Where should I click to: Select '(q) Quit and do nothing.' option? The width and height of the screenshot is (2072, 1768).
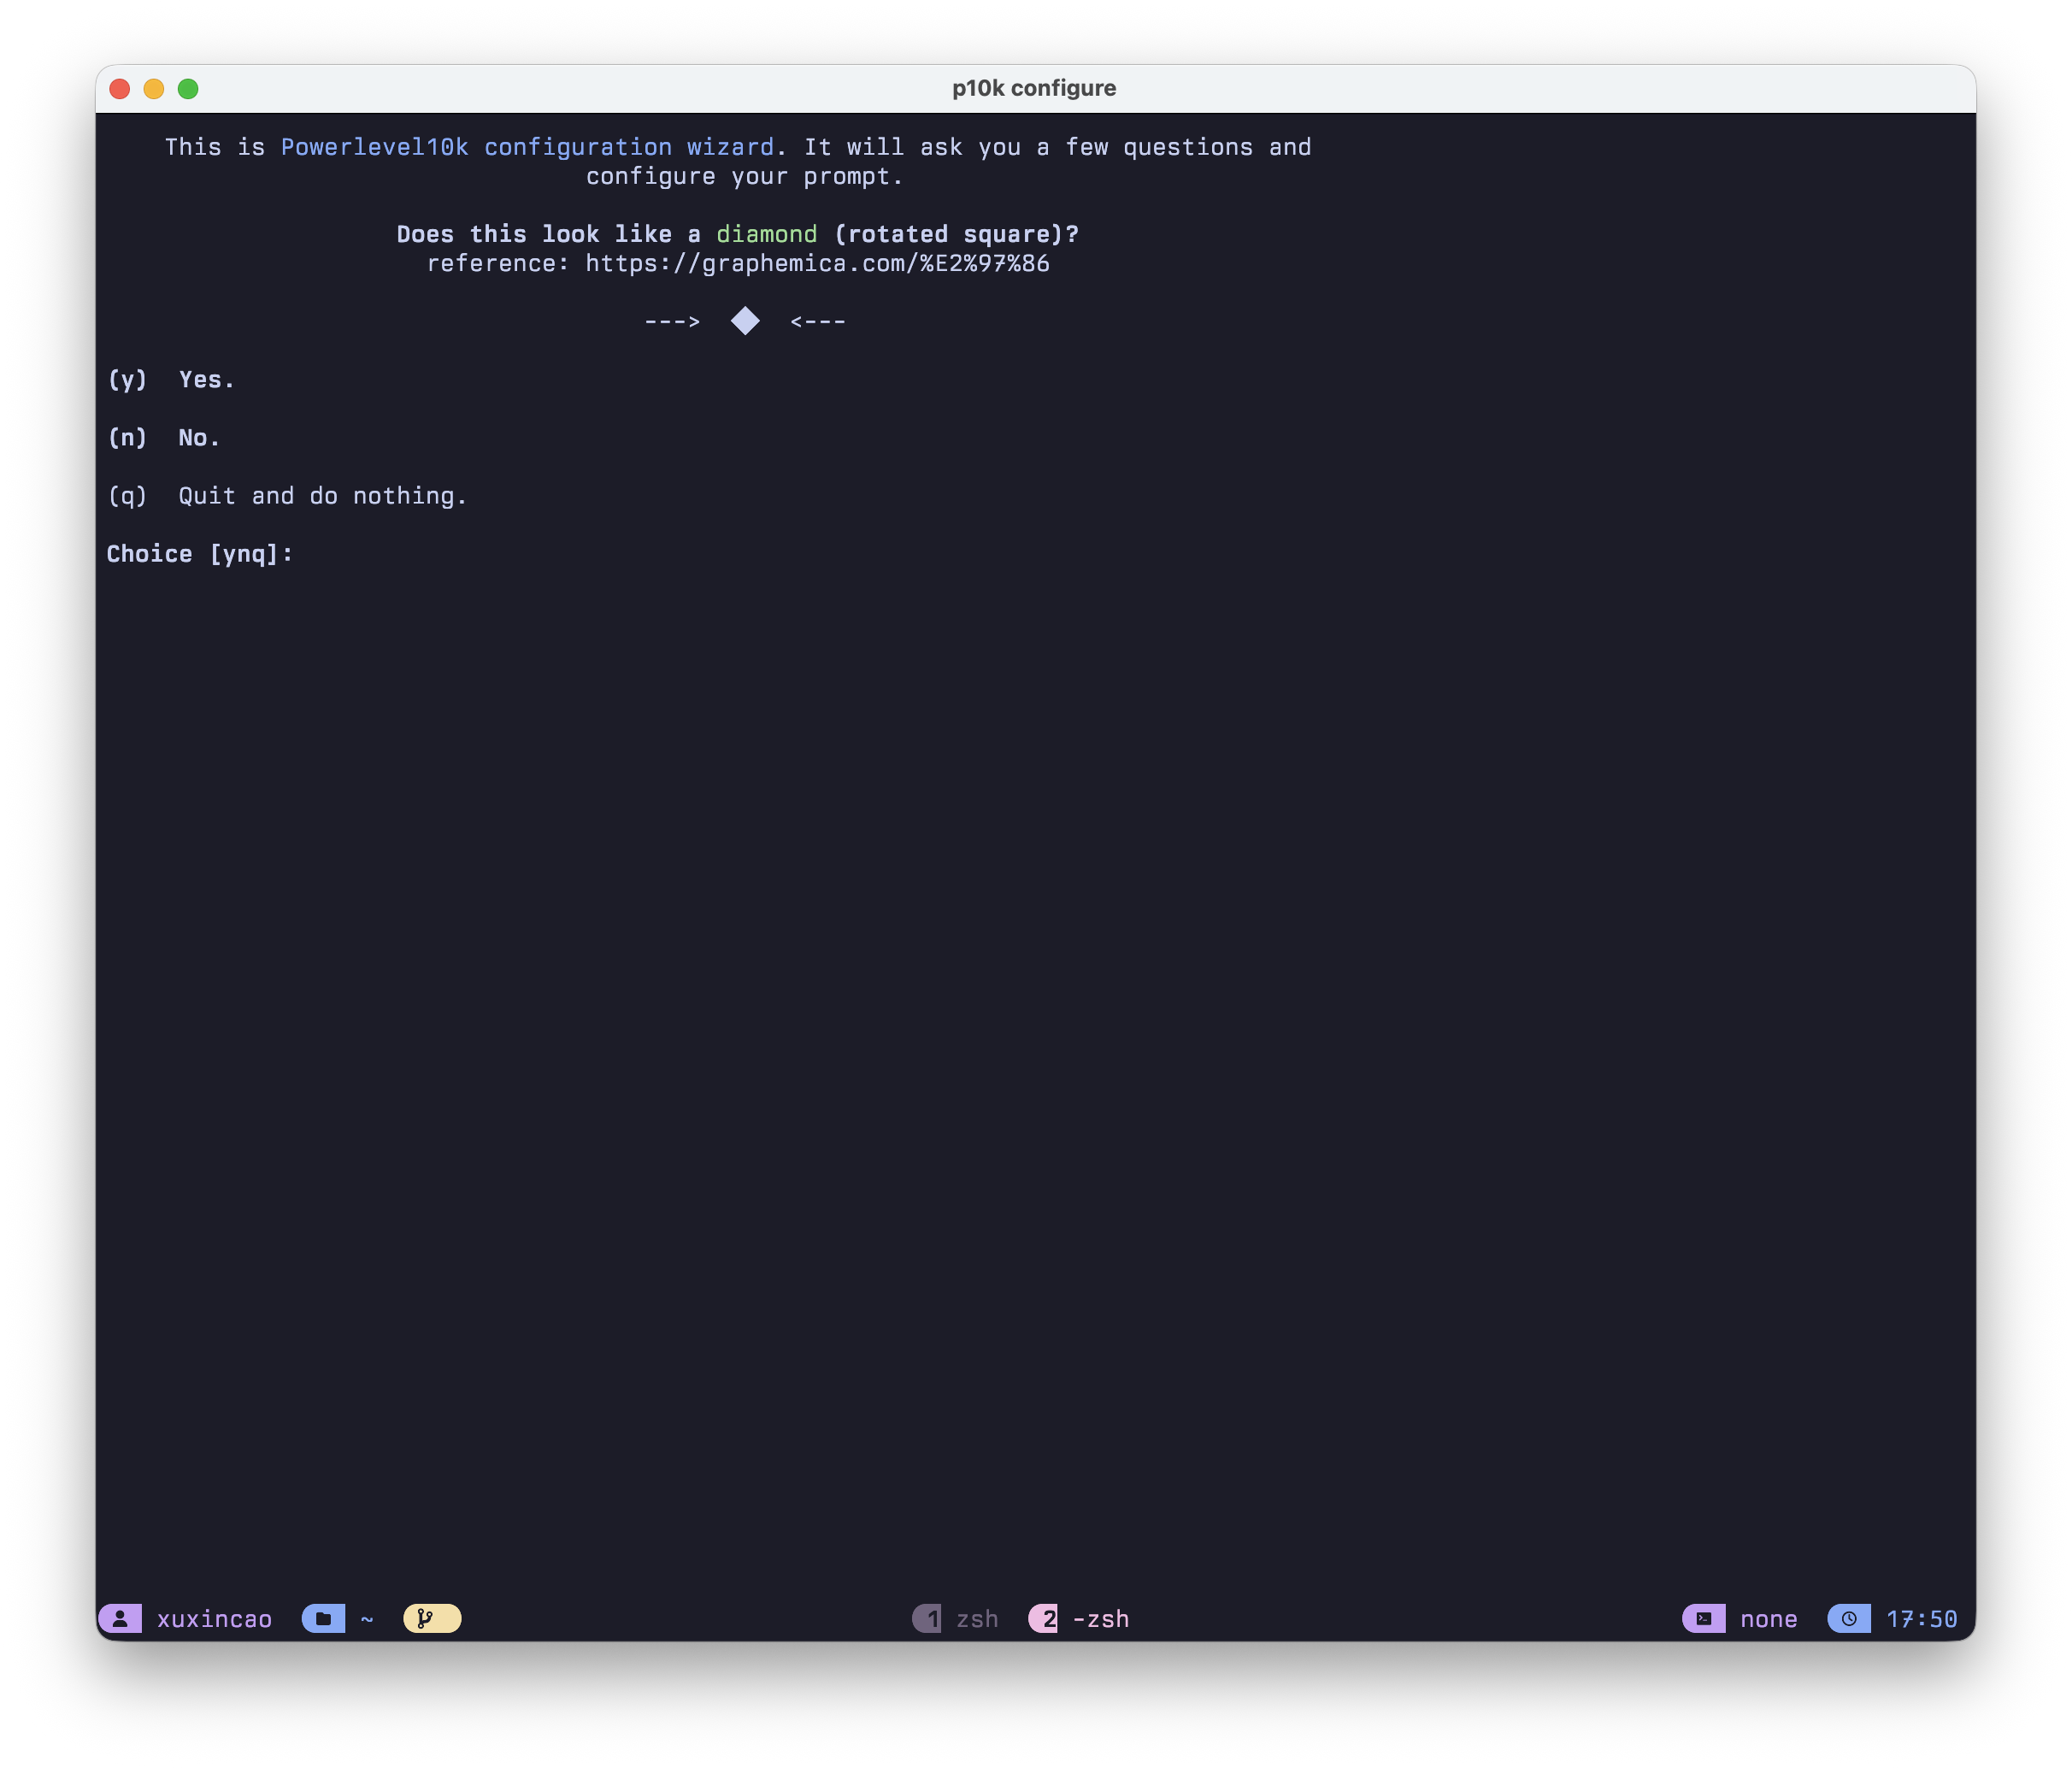pyautogui.click(x=287, y=496)
